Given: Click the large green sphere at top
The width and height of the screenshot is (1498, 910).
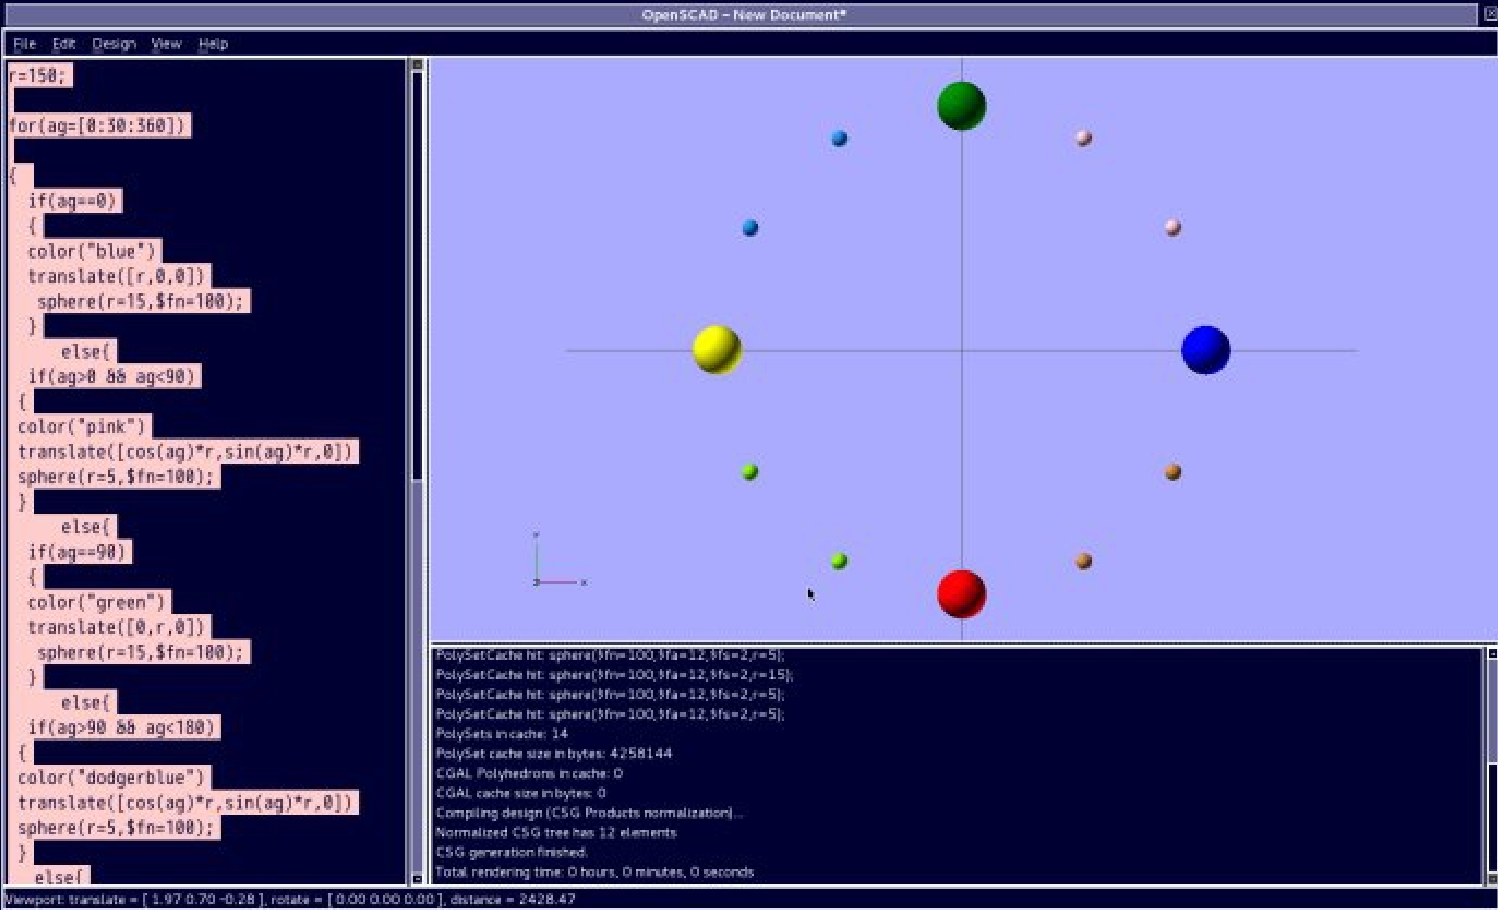Looking at the screenshot, I should point(961,106).
